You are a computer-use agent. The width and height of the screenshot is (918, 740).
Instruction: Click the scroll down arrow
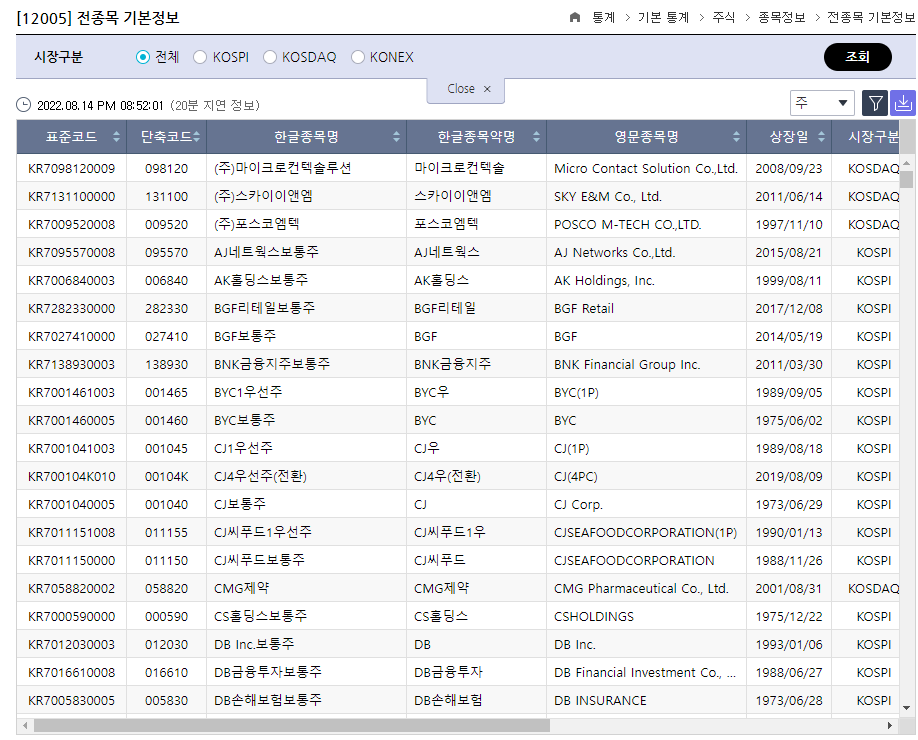pyautogui.click(x=906, y=708)
